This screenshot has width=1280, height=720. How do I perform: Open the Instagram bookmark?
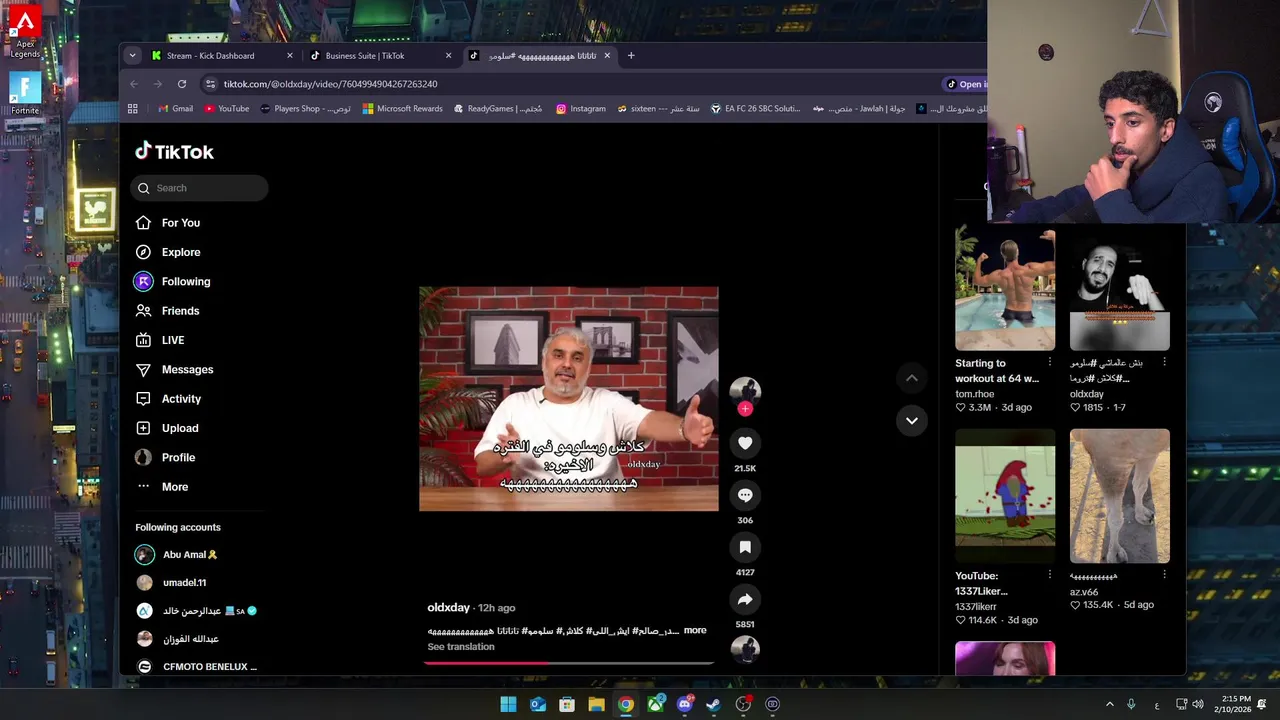581,108
